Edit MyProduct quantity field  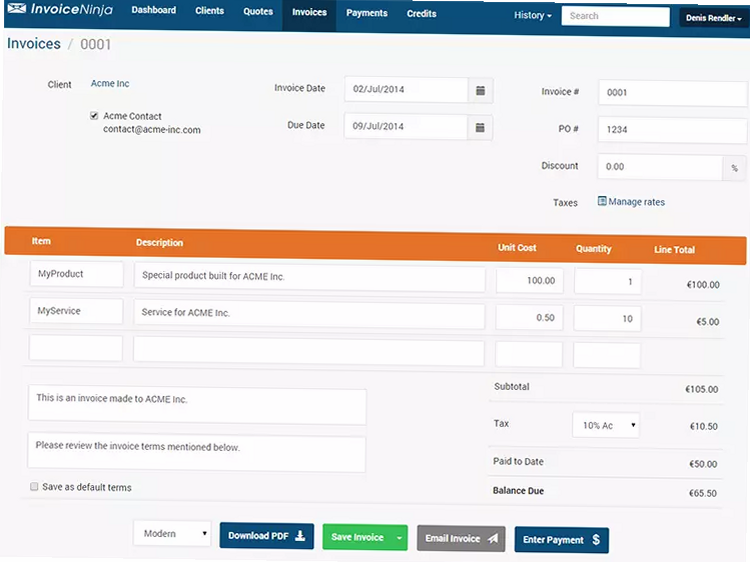point(607,282)
